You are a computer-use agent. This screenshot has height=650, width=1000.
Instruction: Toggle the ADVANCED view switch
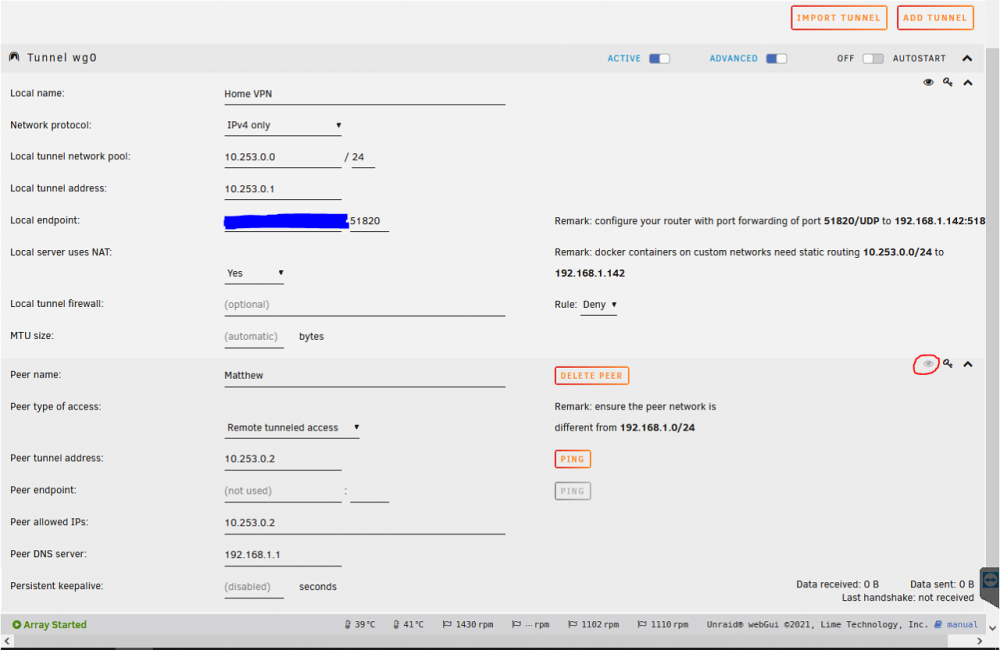(776, 58)
